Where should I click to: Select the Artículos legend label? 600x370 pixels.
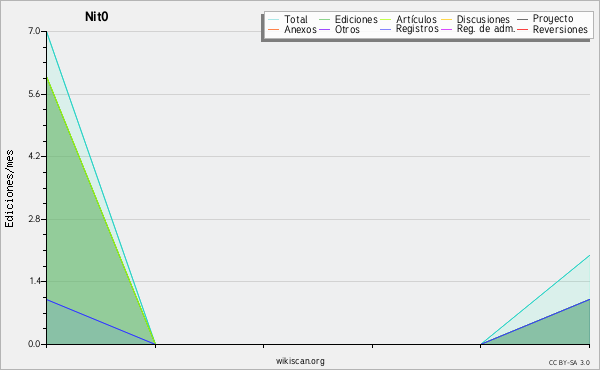point(416,19)
